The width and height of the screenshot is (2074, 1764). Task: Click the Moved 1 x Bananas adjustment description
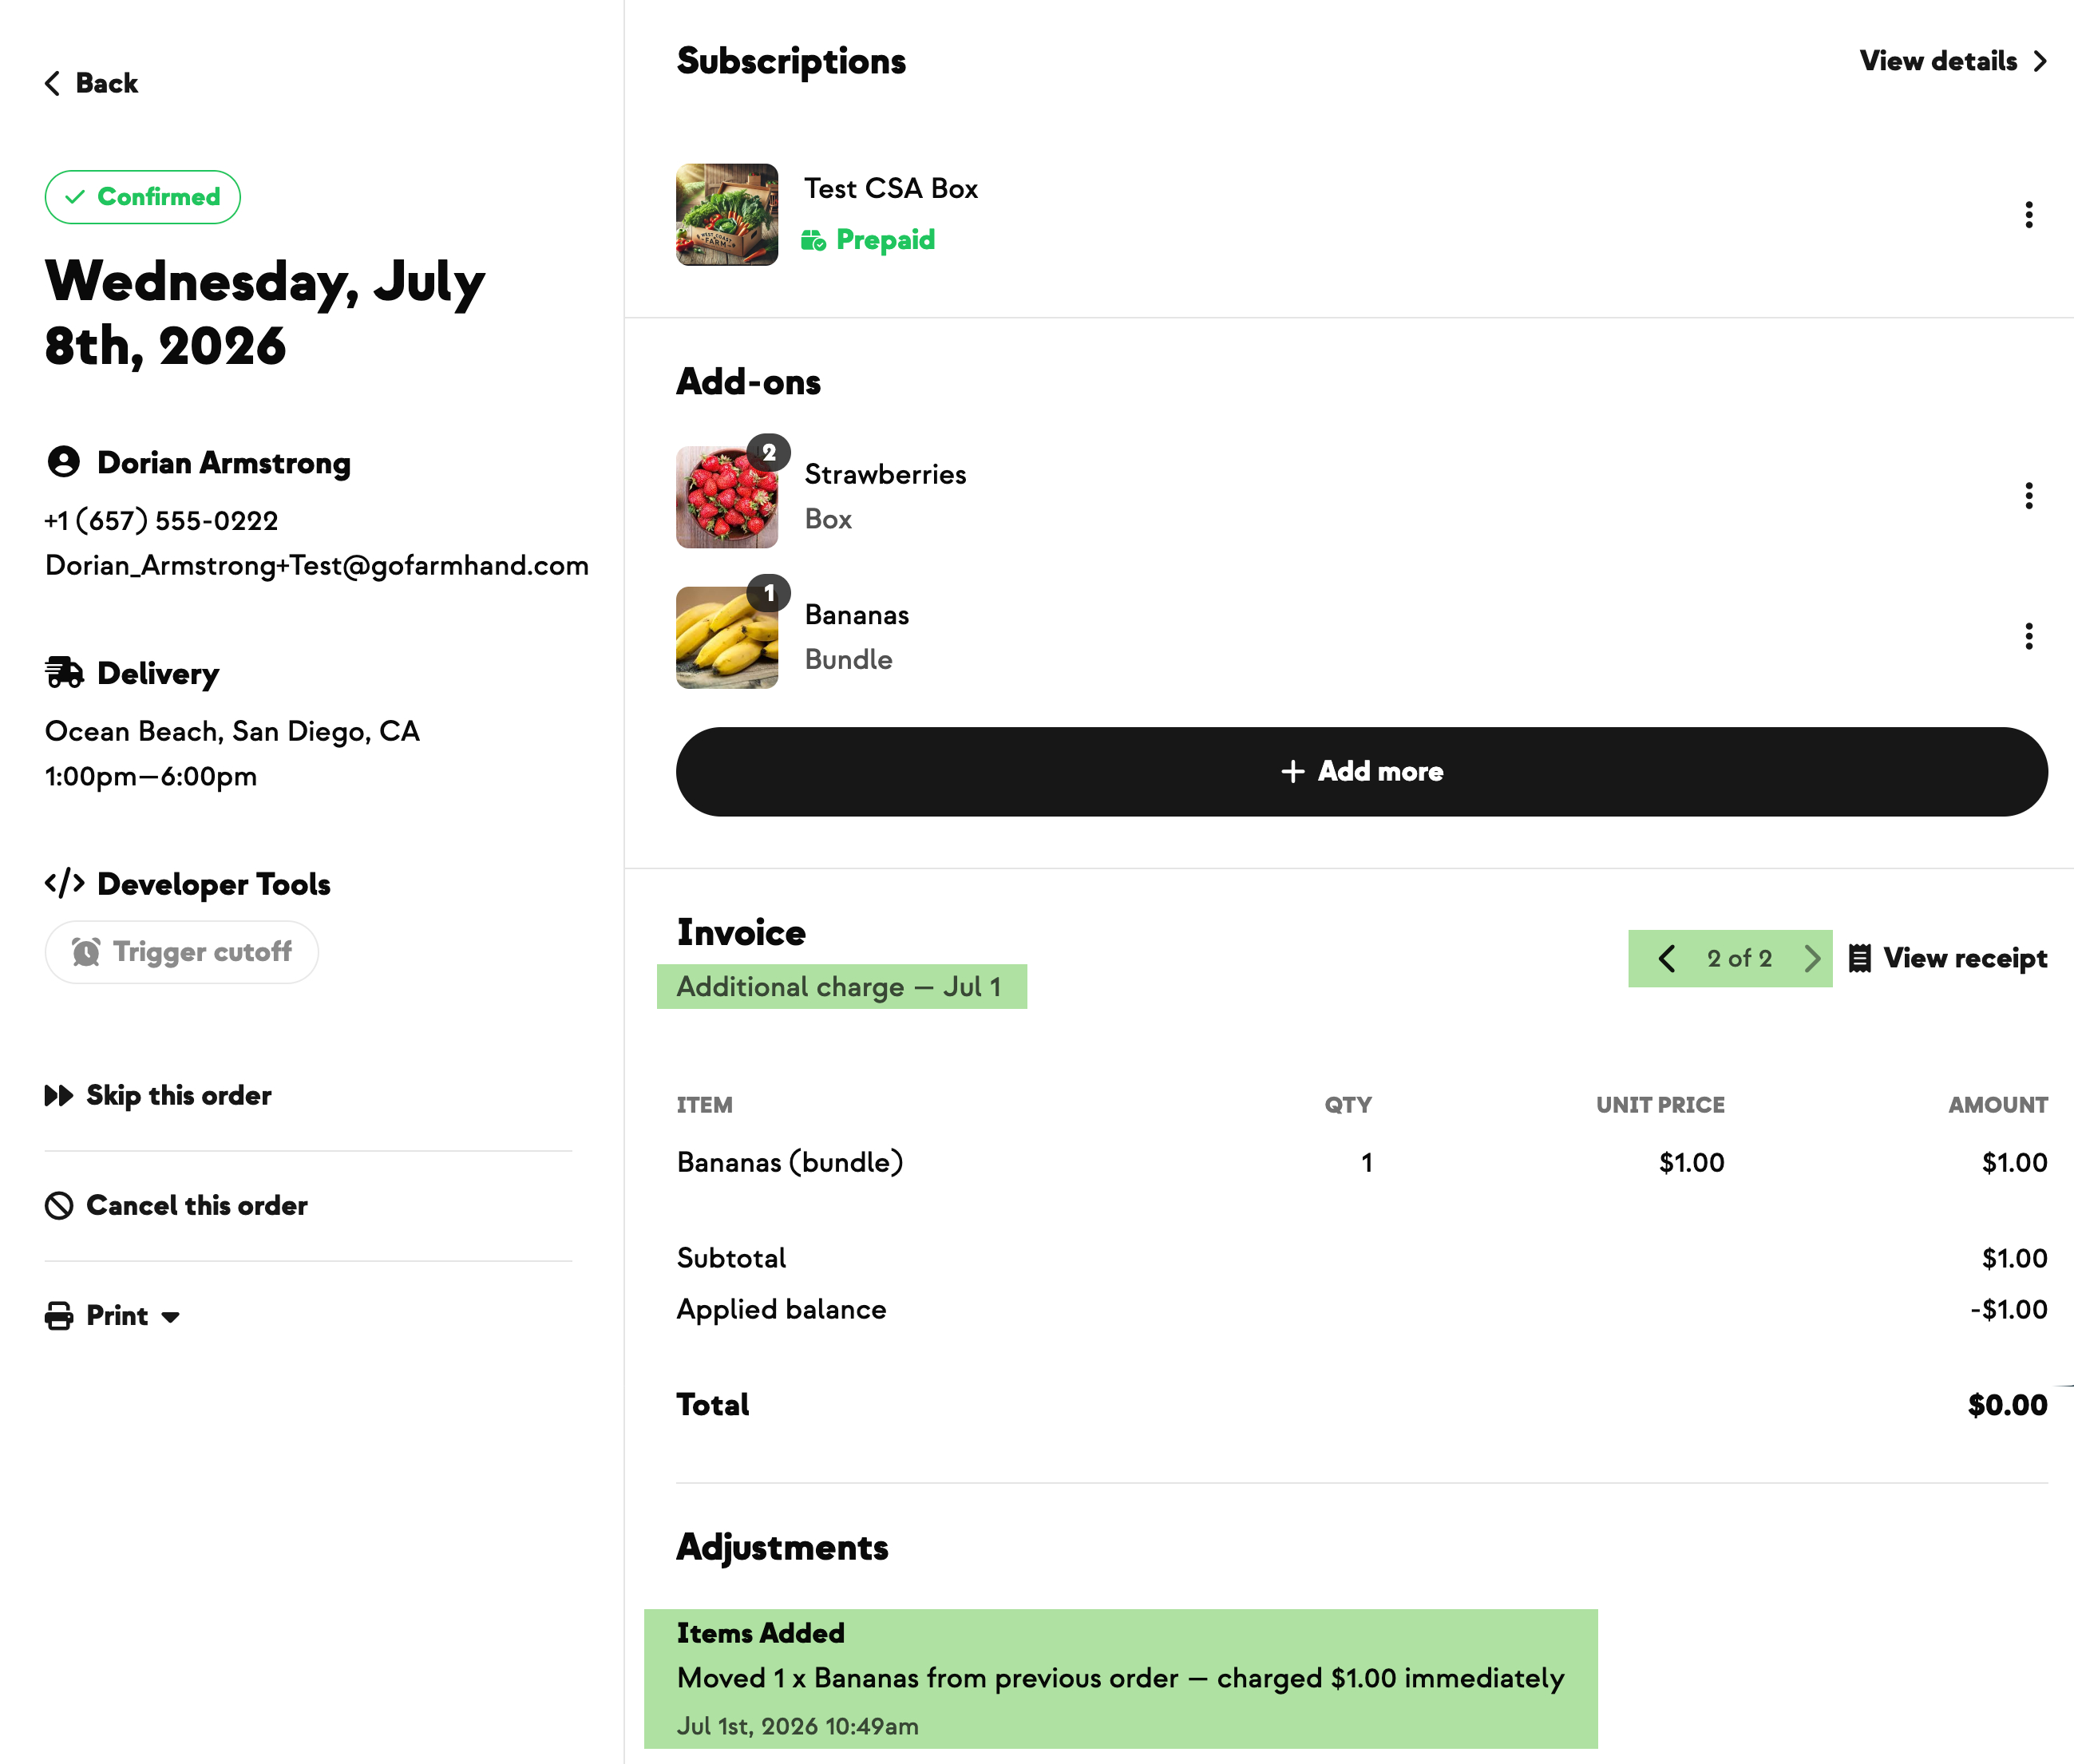[x=1120, y=1678]
